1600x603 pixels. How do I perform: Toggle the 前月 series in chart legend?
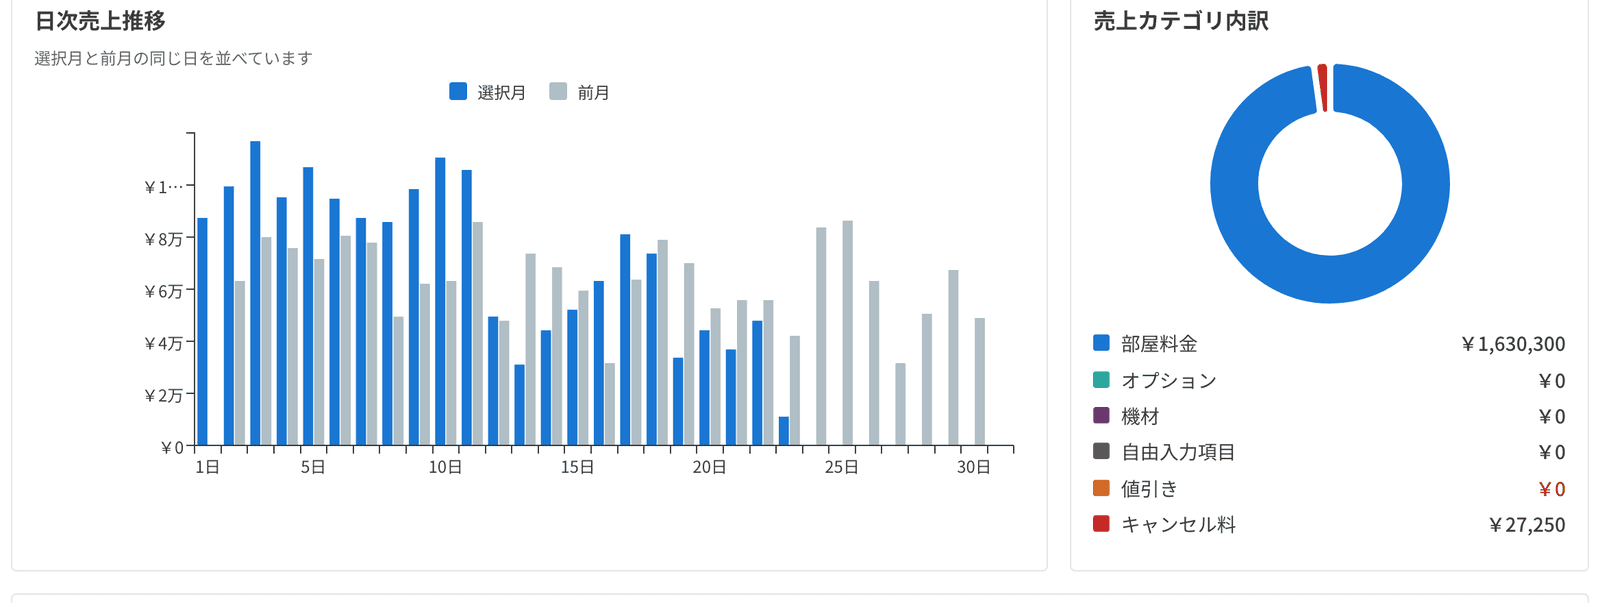(x=580, y=92)
